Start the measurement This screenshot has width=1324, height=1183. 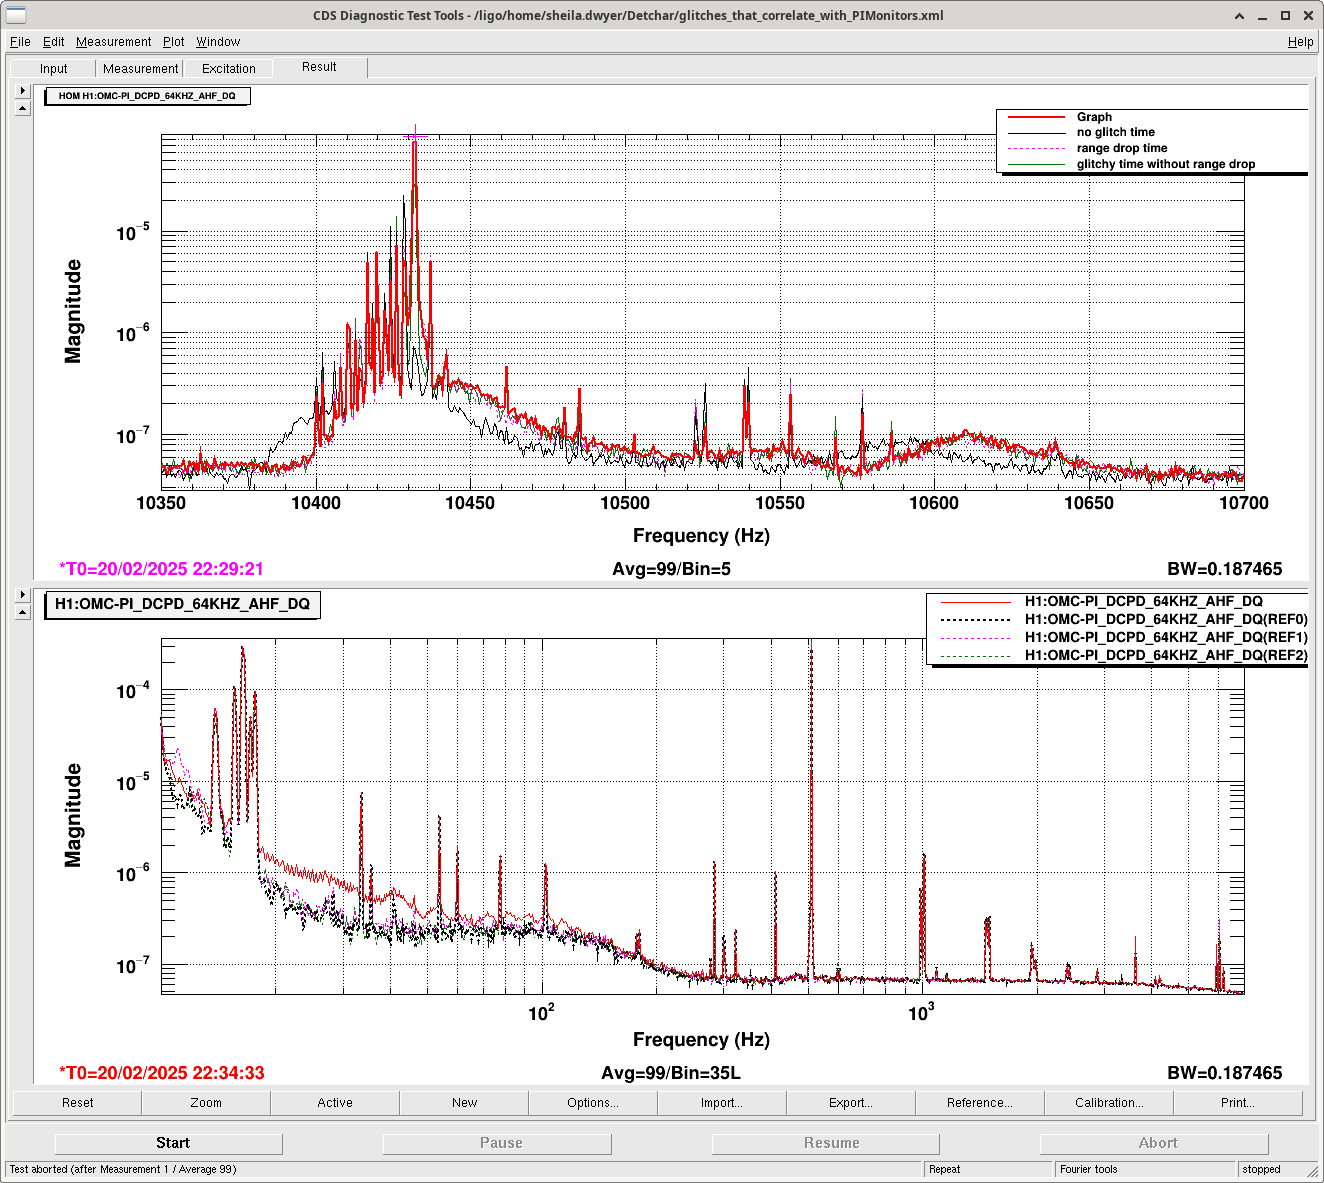point(169,1143)
